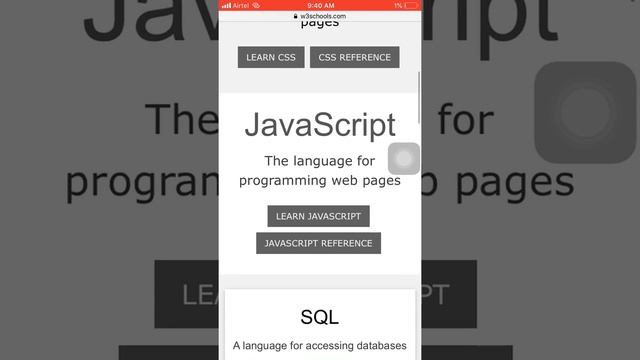Tap the battery icon in status bar
This screenshot has width=640, height=360.
411,5
